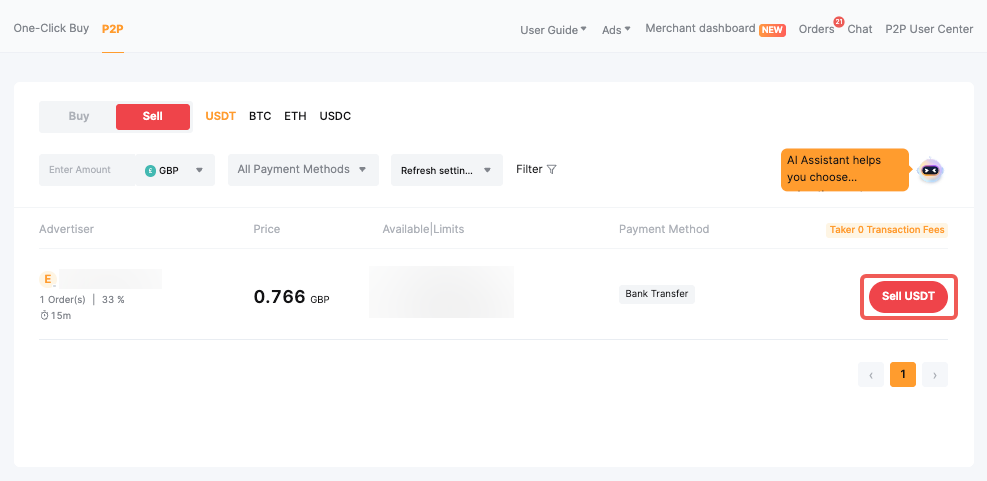This screenshot has width=987, height=481.
Task: Open the GBP currency dropdown
Action: pos(176,170)
